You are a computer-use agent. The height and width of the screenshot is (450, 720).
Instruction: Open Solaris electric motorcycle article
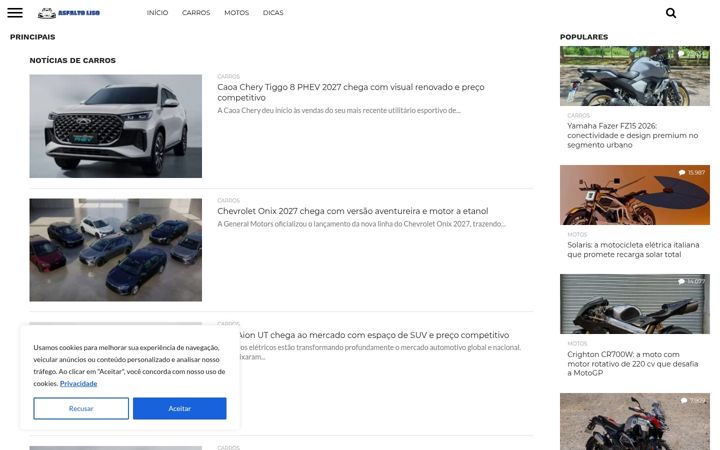633,250
